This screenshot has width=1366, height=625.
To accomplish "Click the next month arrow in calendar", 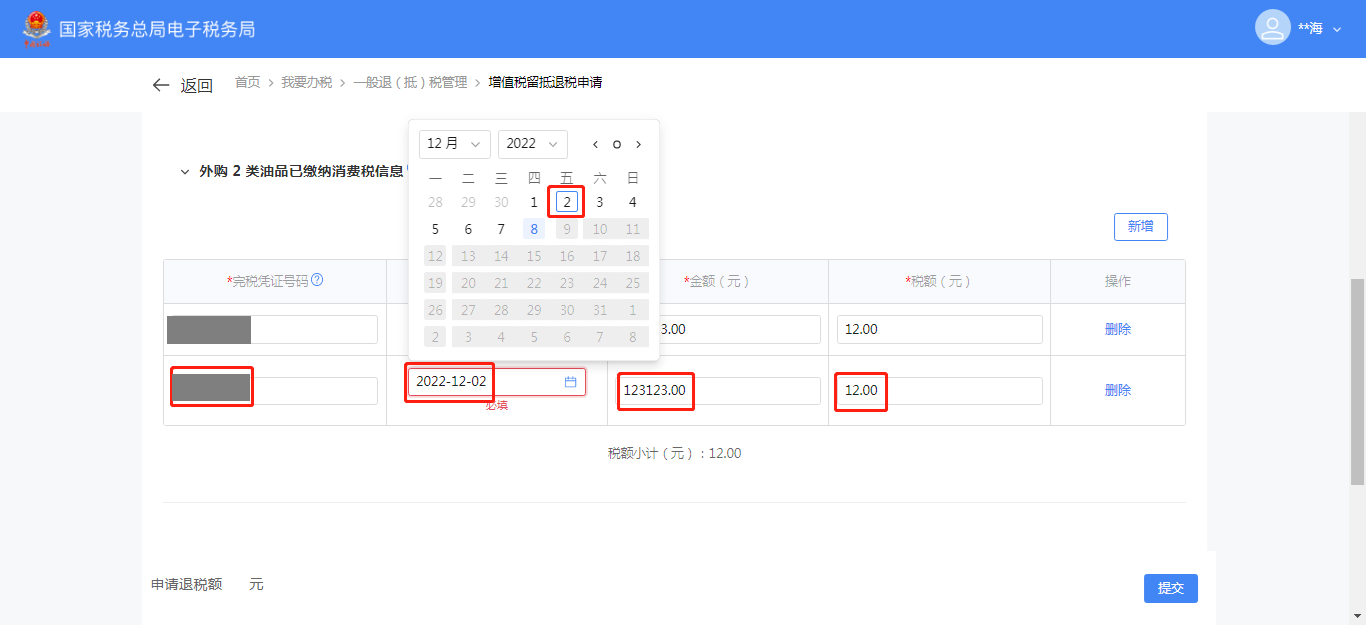I will click(639, 144).
